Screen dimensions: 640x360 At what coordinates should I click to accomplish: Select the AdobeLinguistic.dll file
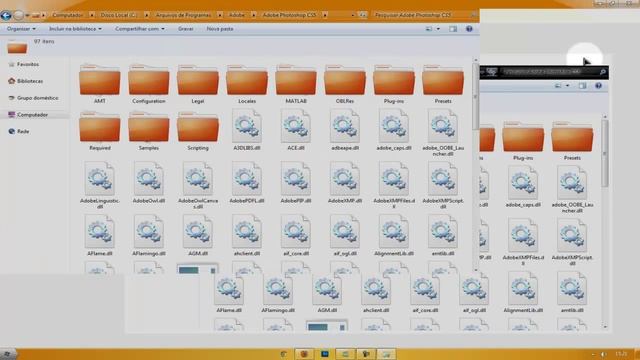[x=100, y=185]
